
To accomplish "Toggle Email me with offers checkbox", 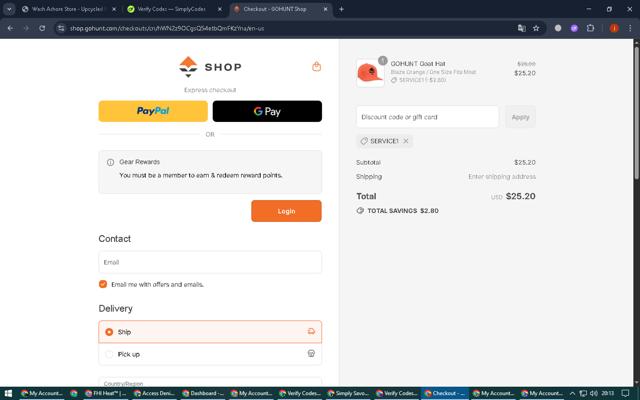I will click(x=103, y=284).
